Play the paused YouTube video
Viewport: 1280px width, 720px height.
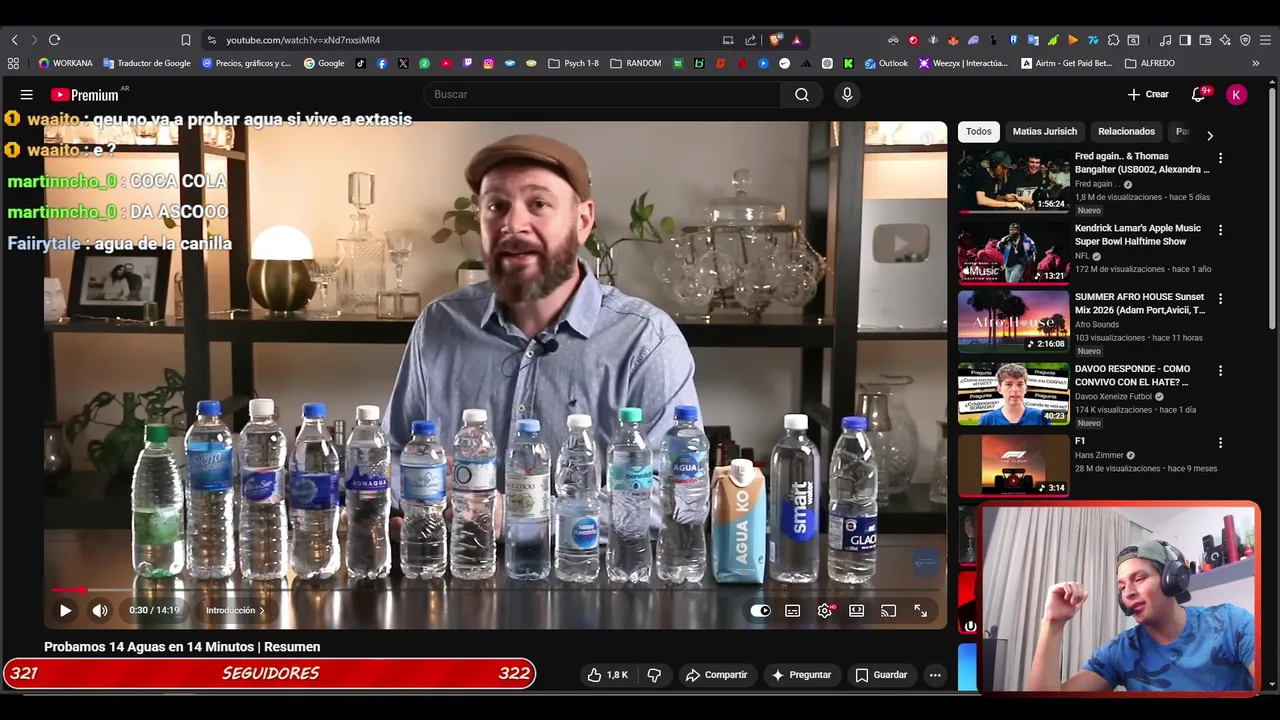(x=65, y=610)
